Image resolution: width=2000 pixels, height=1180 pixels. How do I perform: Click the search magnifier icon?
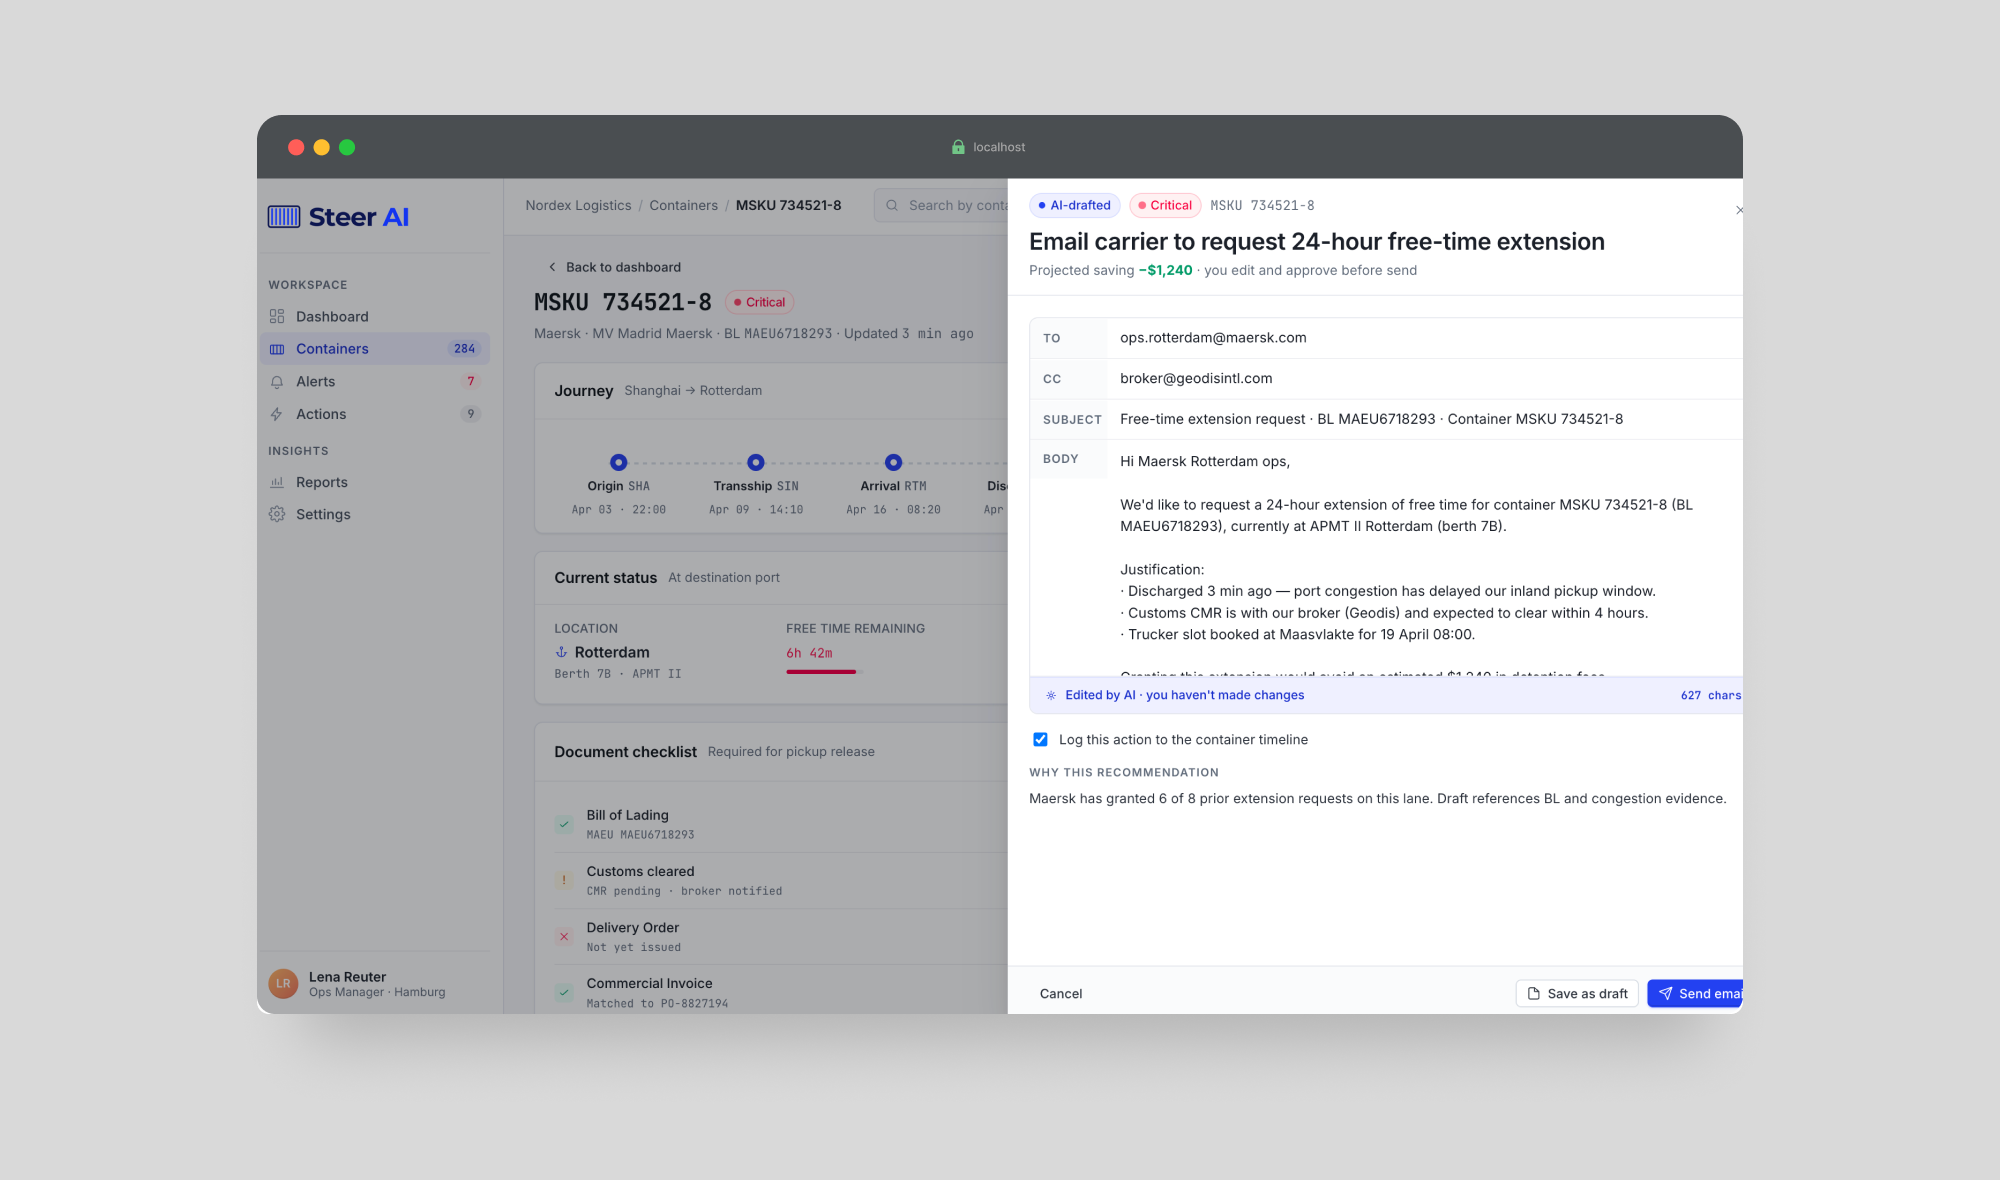coord(892,205)
